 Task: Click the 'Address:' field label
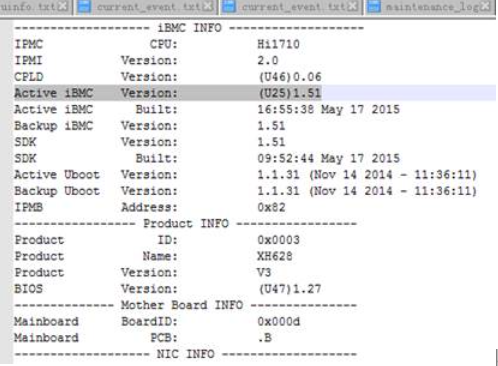coord(149,207)
